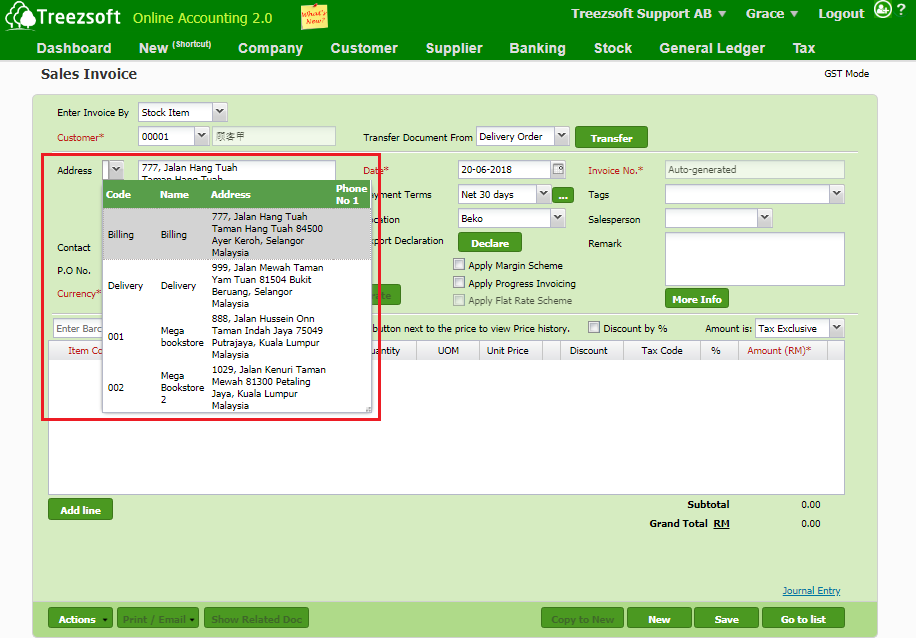Open the What's New sticky note
Screen dimensions: 916x638
314,16
